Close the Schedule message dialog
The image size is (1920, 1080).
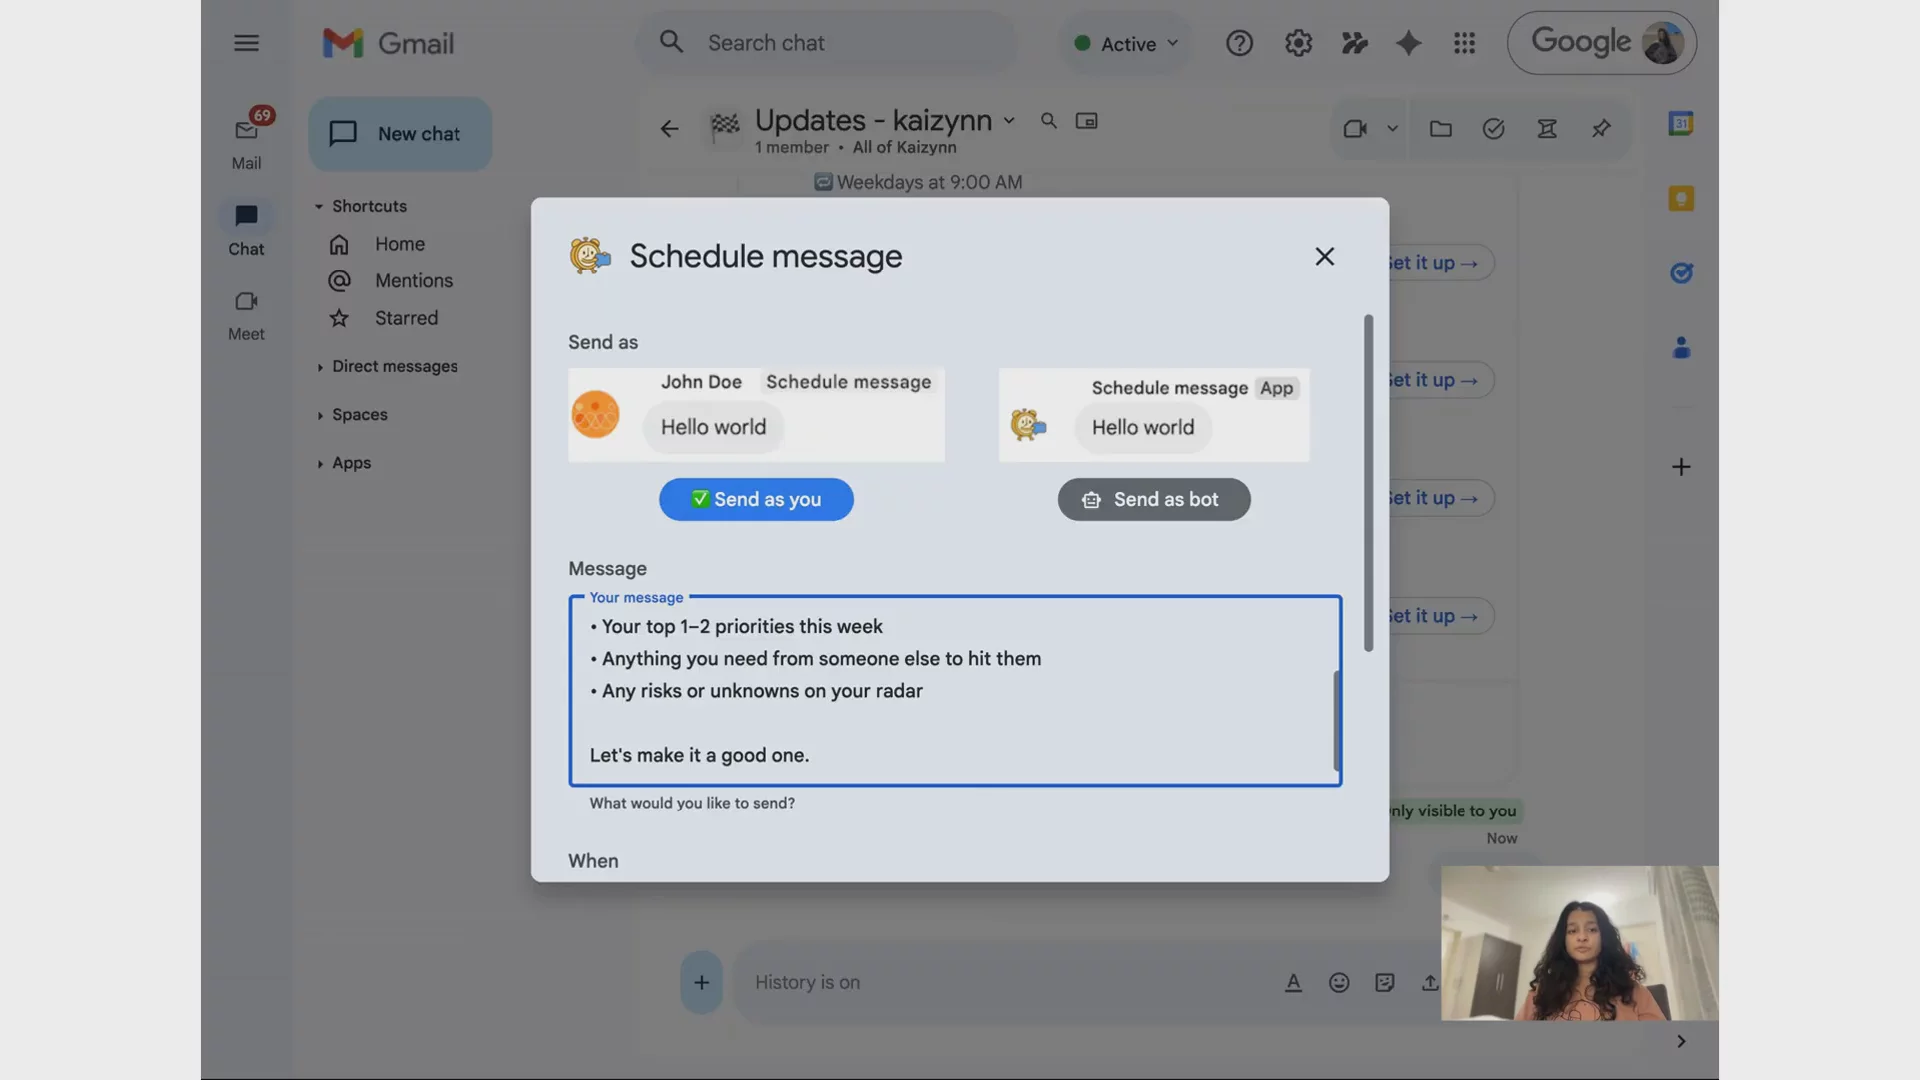[x=1324, y=257]
